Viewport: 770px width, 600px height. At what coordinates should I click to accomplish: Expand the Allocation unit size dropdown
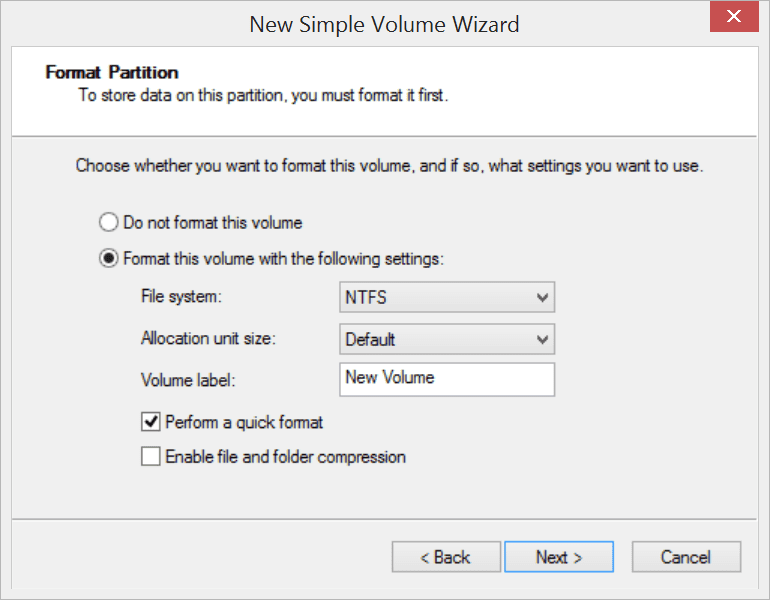447,339
